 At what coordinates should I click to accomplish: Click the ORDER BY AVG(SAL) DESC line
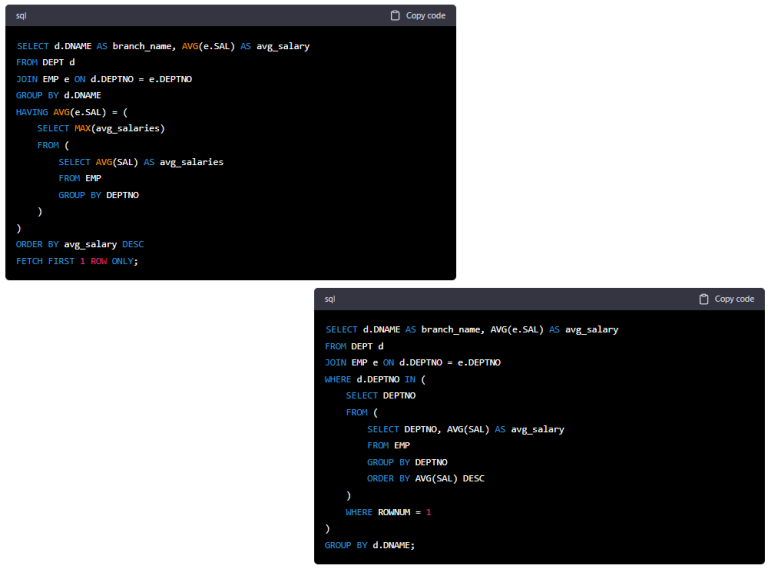click(x=425, y=479)
